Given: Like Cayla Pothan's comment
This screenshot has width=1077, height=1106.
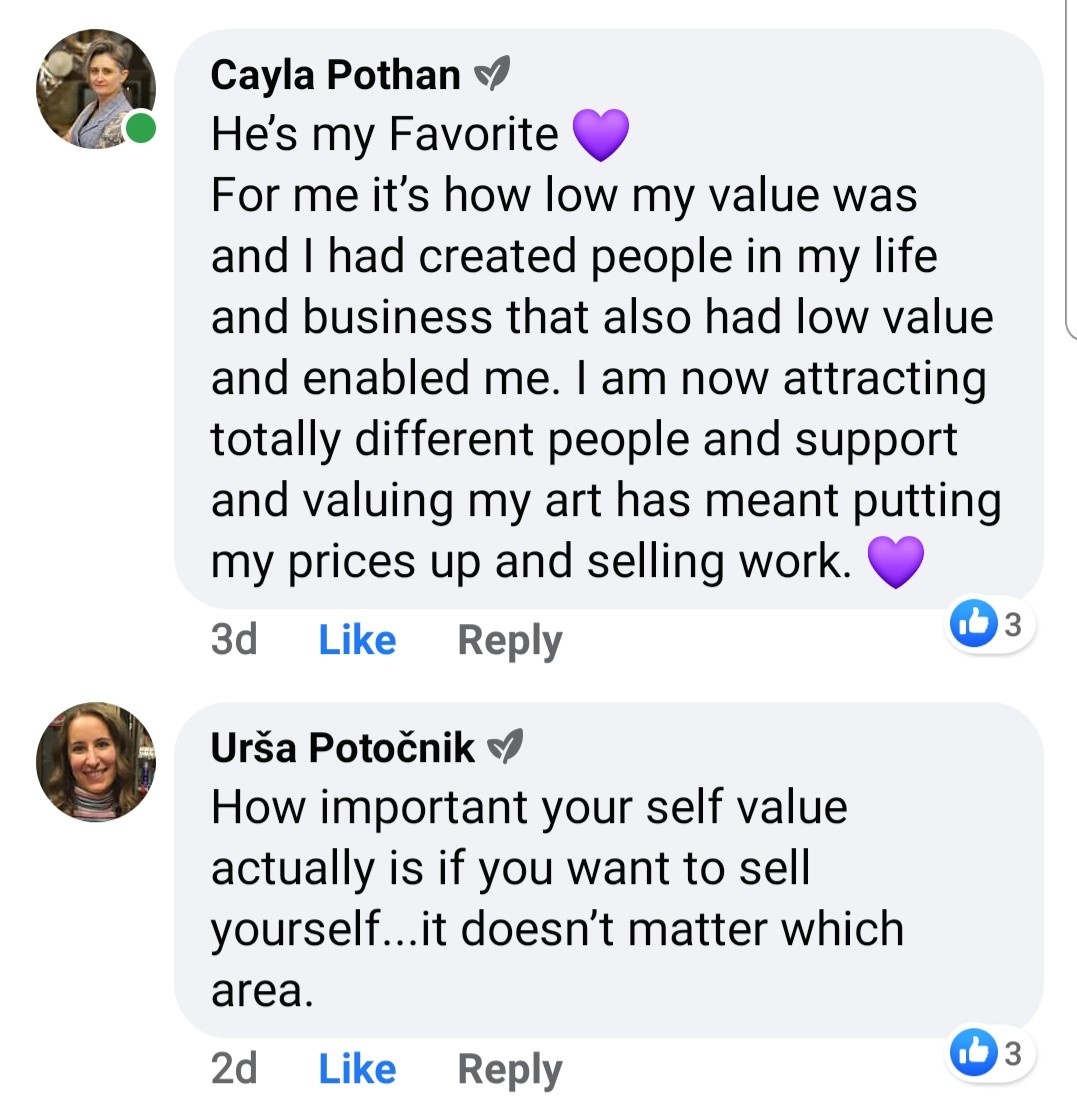Looking at the screenshot, I should [357, 640].
